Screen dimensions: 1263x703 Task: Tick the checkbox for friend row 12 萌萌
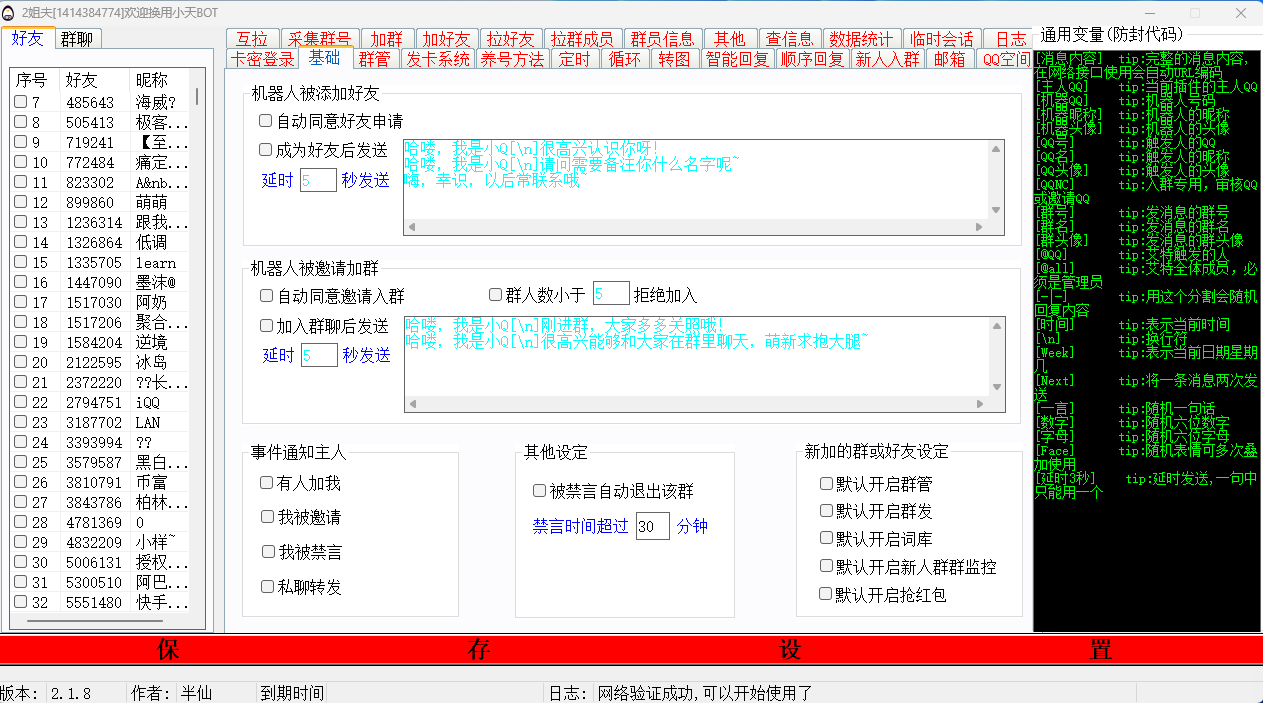click(x=21, y=202)
